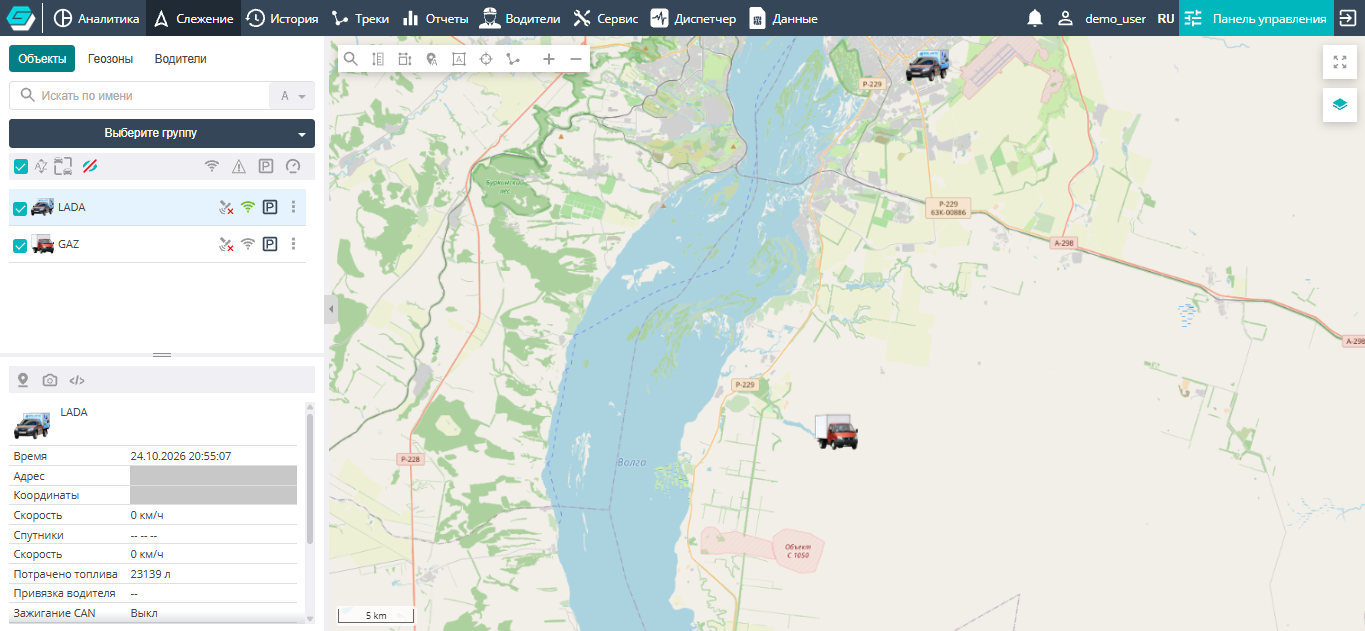This screenshot has height=631, width=1365.
Task: Toggle the parking column filter in header
Action: click(266, 166)
